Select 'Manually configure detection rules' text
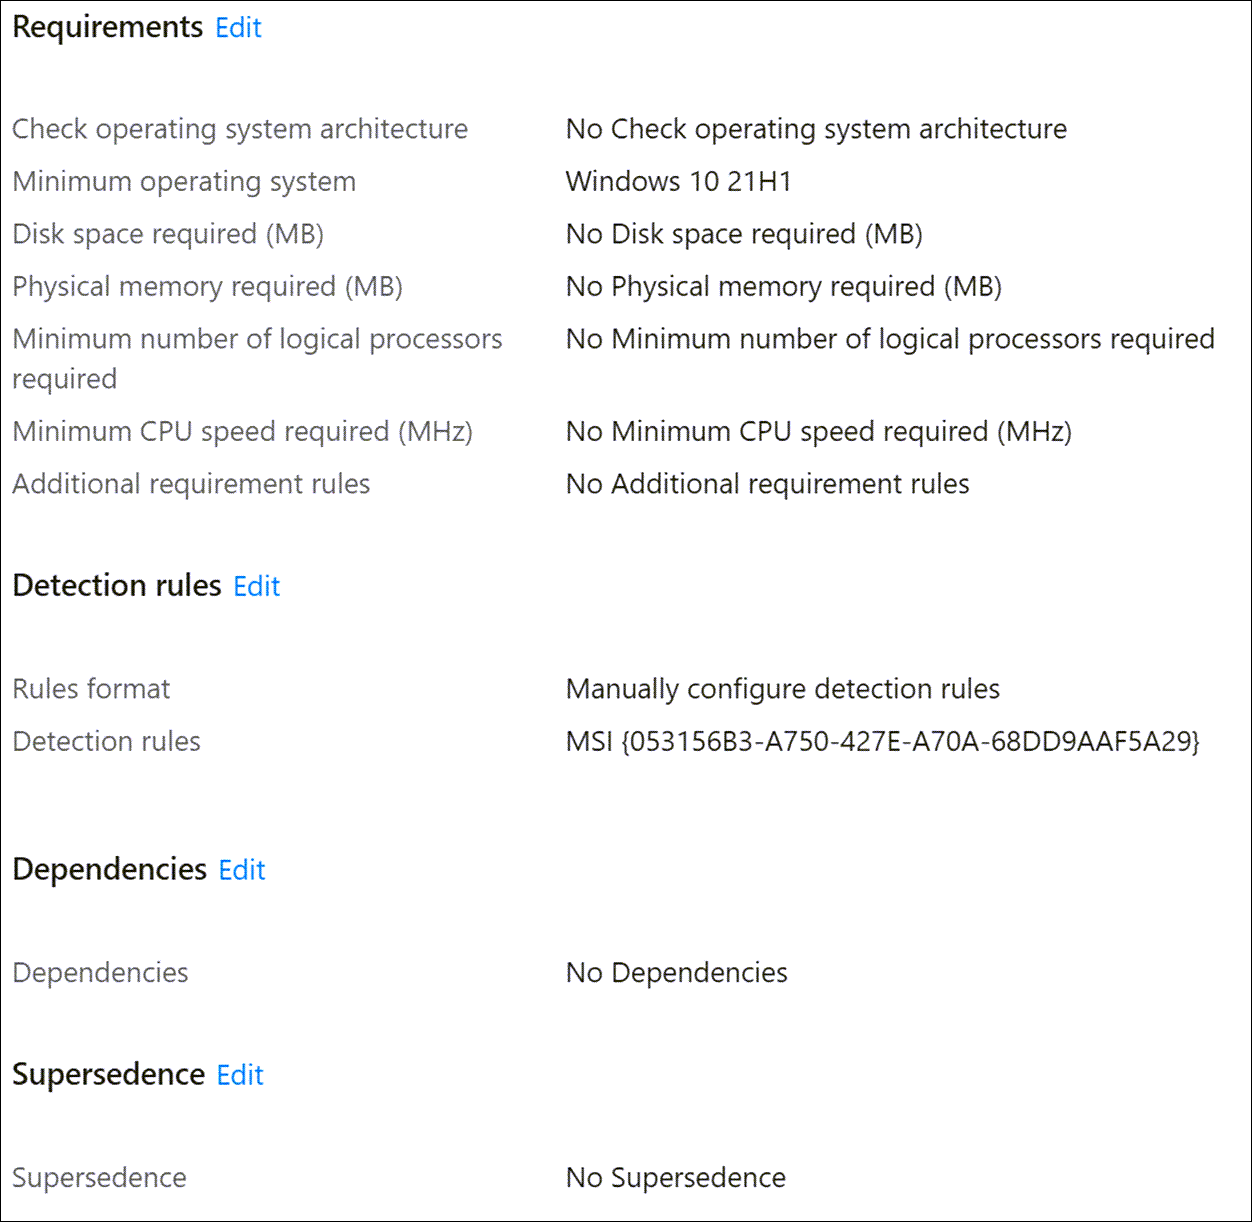 pos(782,689)
